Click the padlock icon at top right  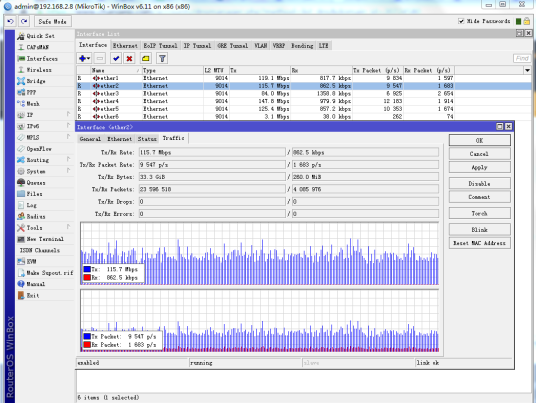(x=526, y=21)
